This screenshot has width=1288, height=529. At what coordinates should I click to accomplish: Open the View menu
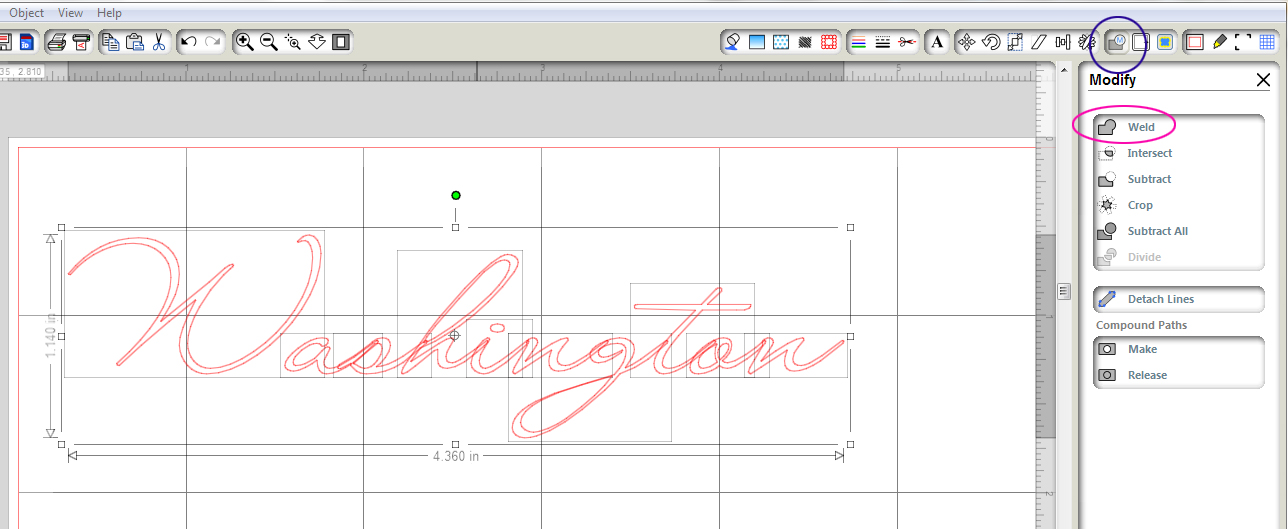(x=71, y=13)
